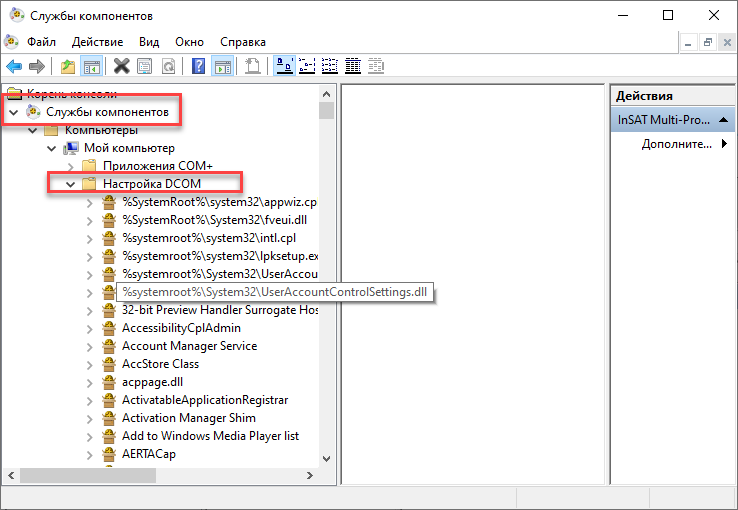738x510 pixels.
Task: Click the tree vertical scrollbar thumb
Action: (x=326, y=111)
